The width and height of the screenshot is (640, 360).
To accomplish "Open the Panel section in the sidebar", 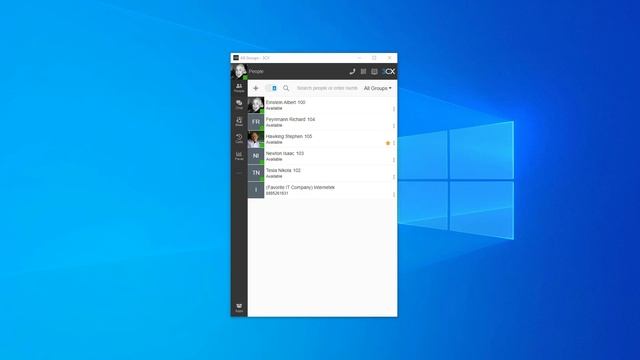I will [x=239, y=156].
